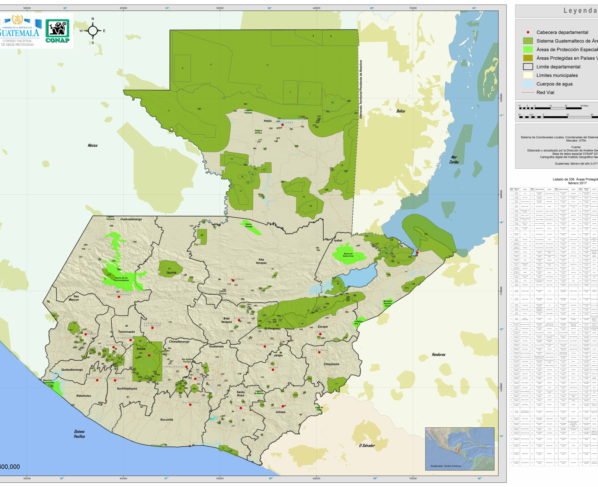Select the dark green Sistema Guatemalteco legend swatch
The width and height of the screenshot is (598, 487).
[528, 41]
